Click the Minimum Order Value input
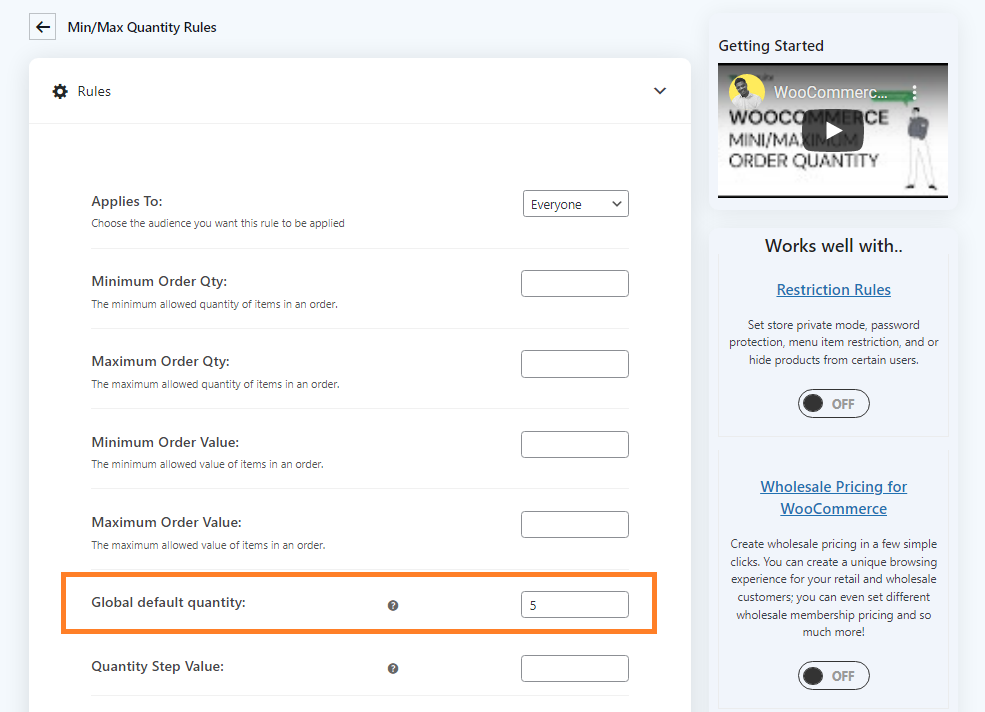Viewport: 985px width, 712px height. [575, 444]
